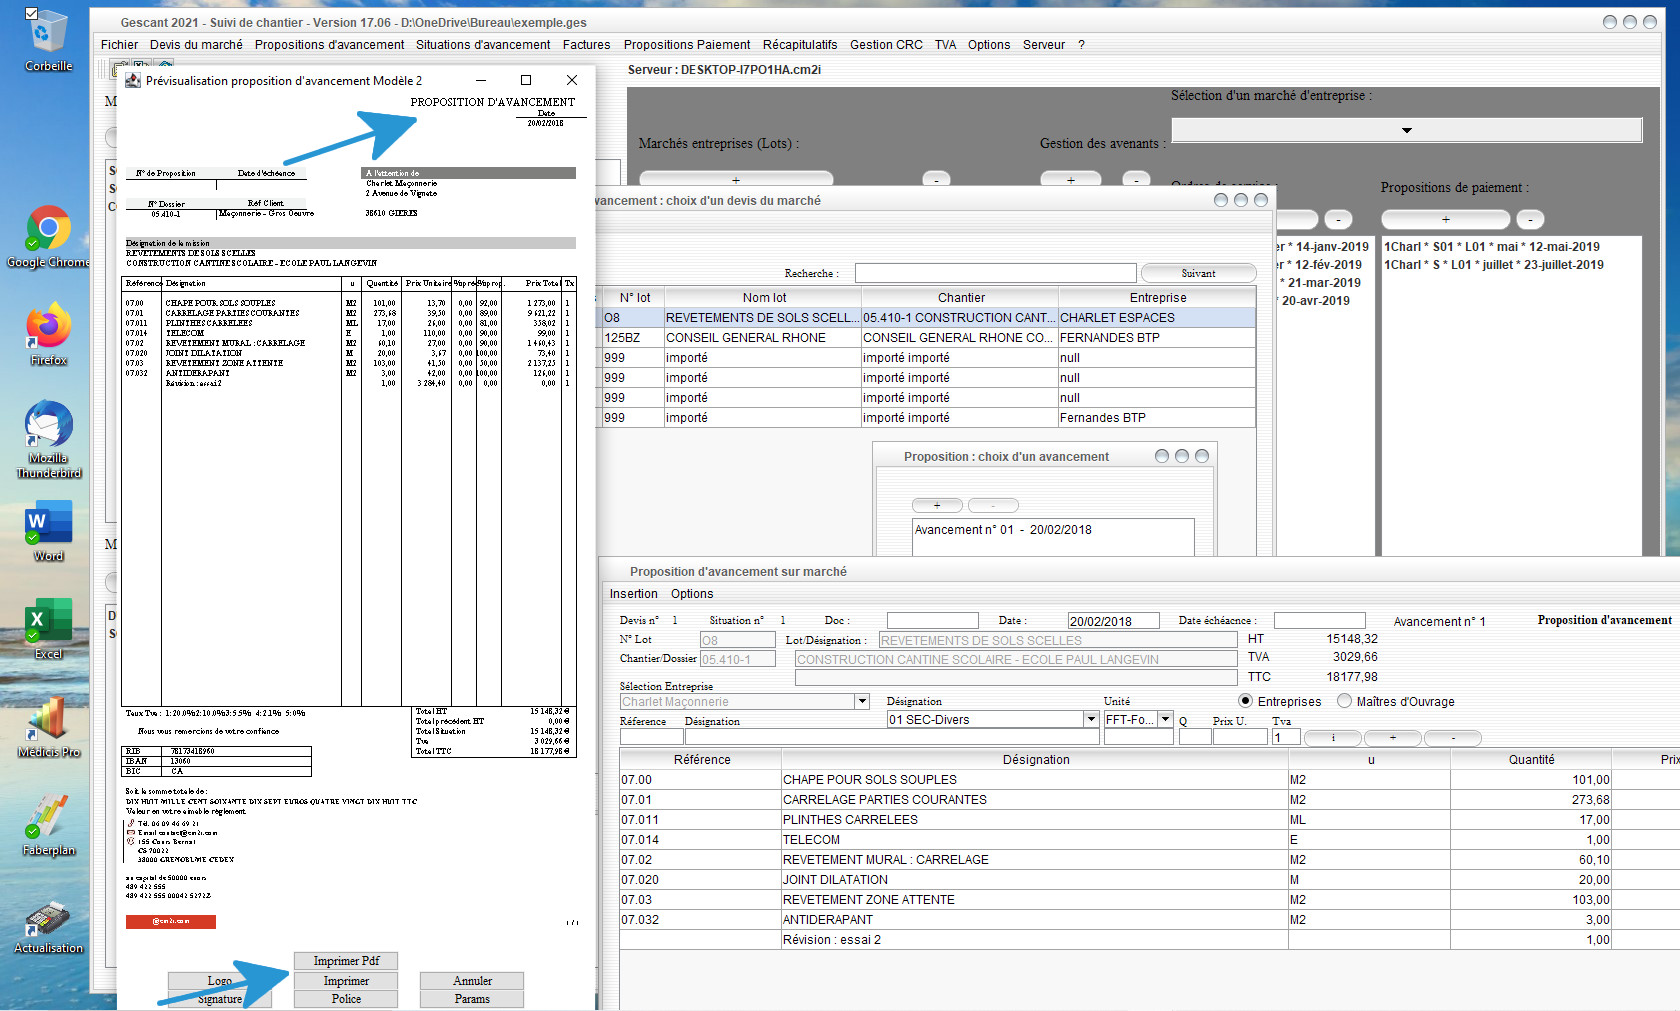Click the Imprimer button in preview

[346, 981]
